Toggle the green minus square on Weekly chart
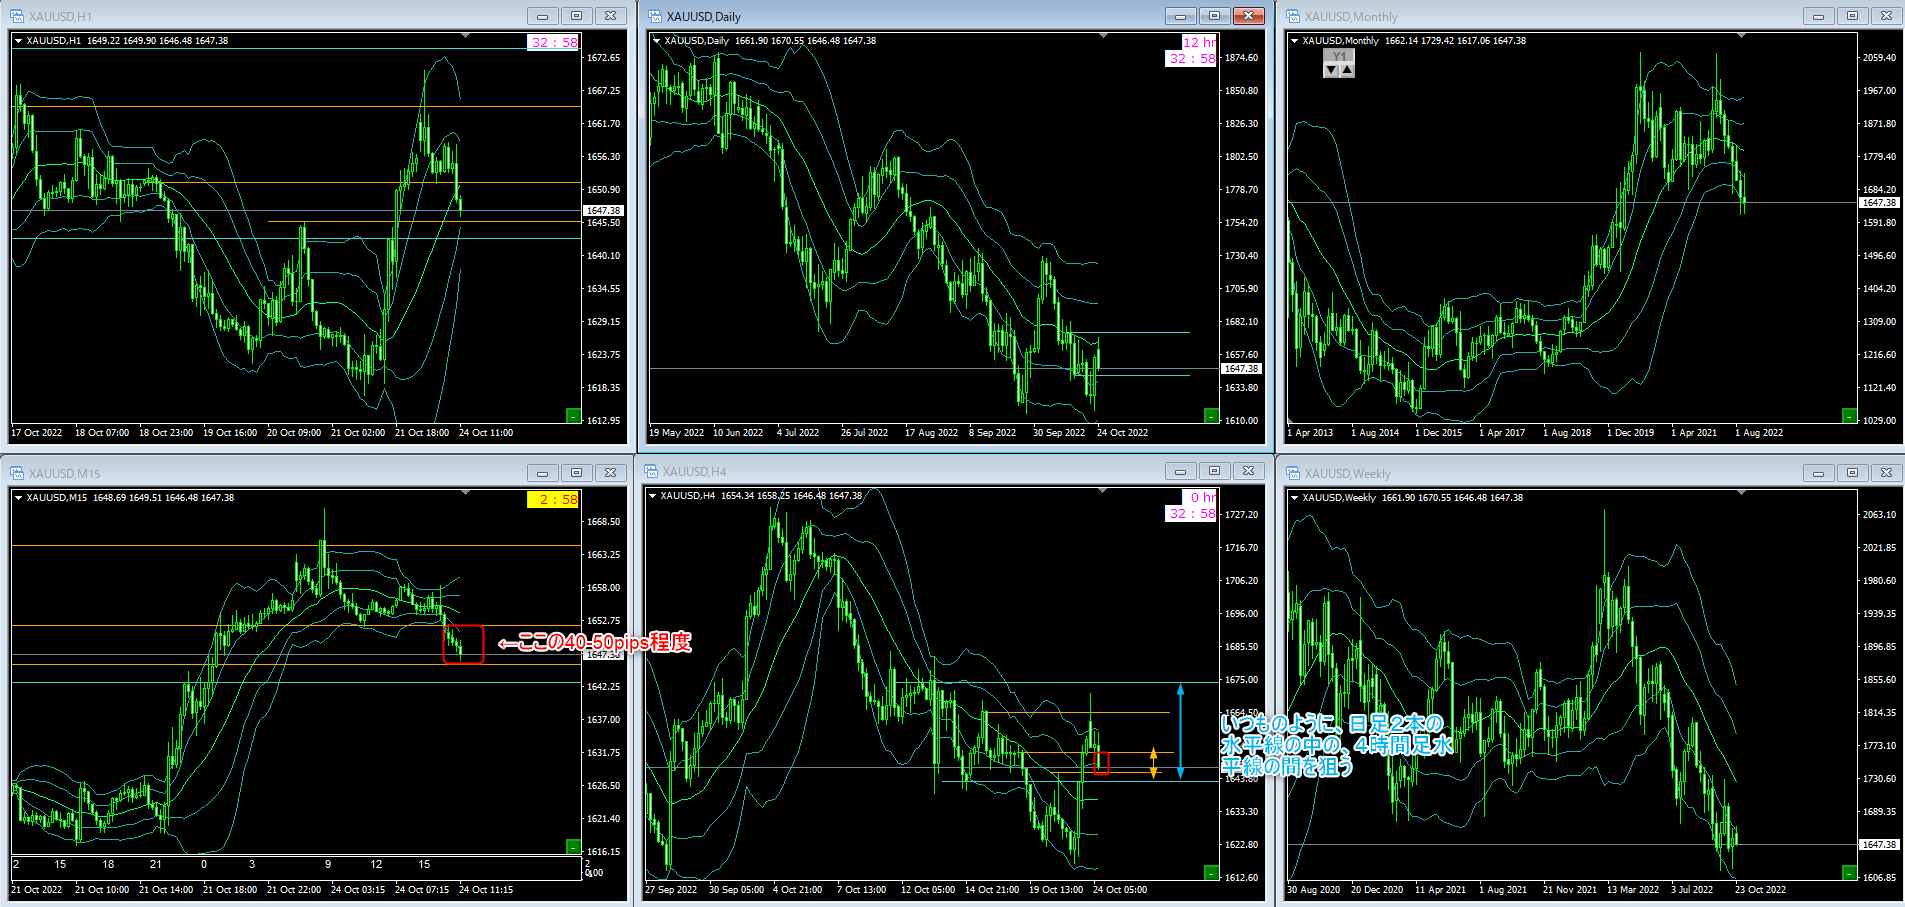 (x=1849, y=873)
